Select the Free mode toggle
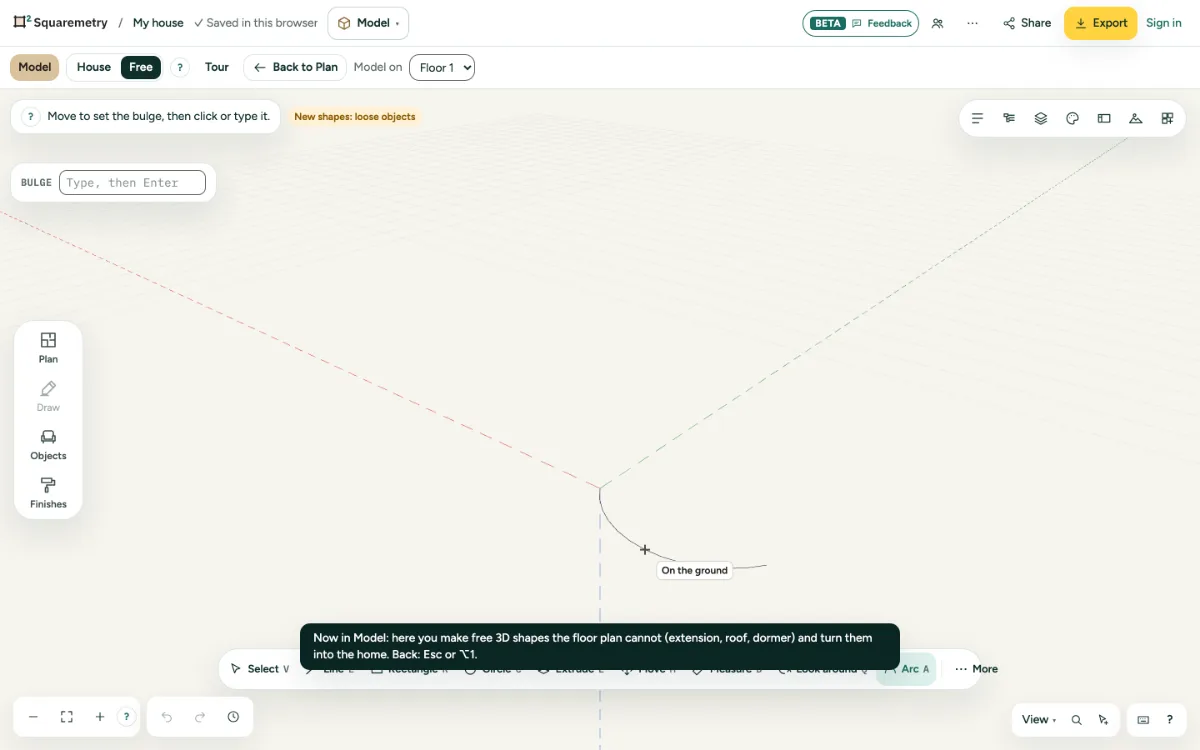 141,67
